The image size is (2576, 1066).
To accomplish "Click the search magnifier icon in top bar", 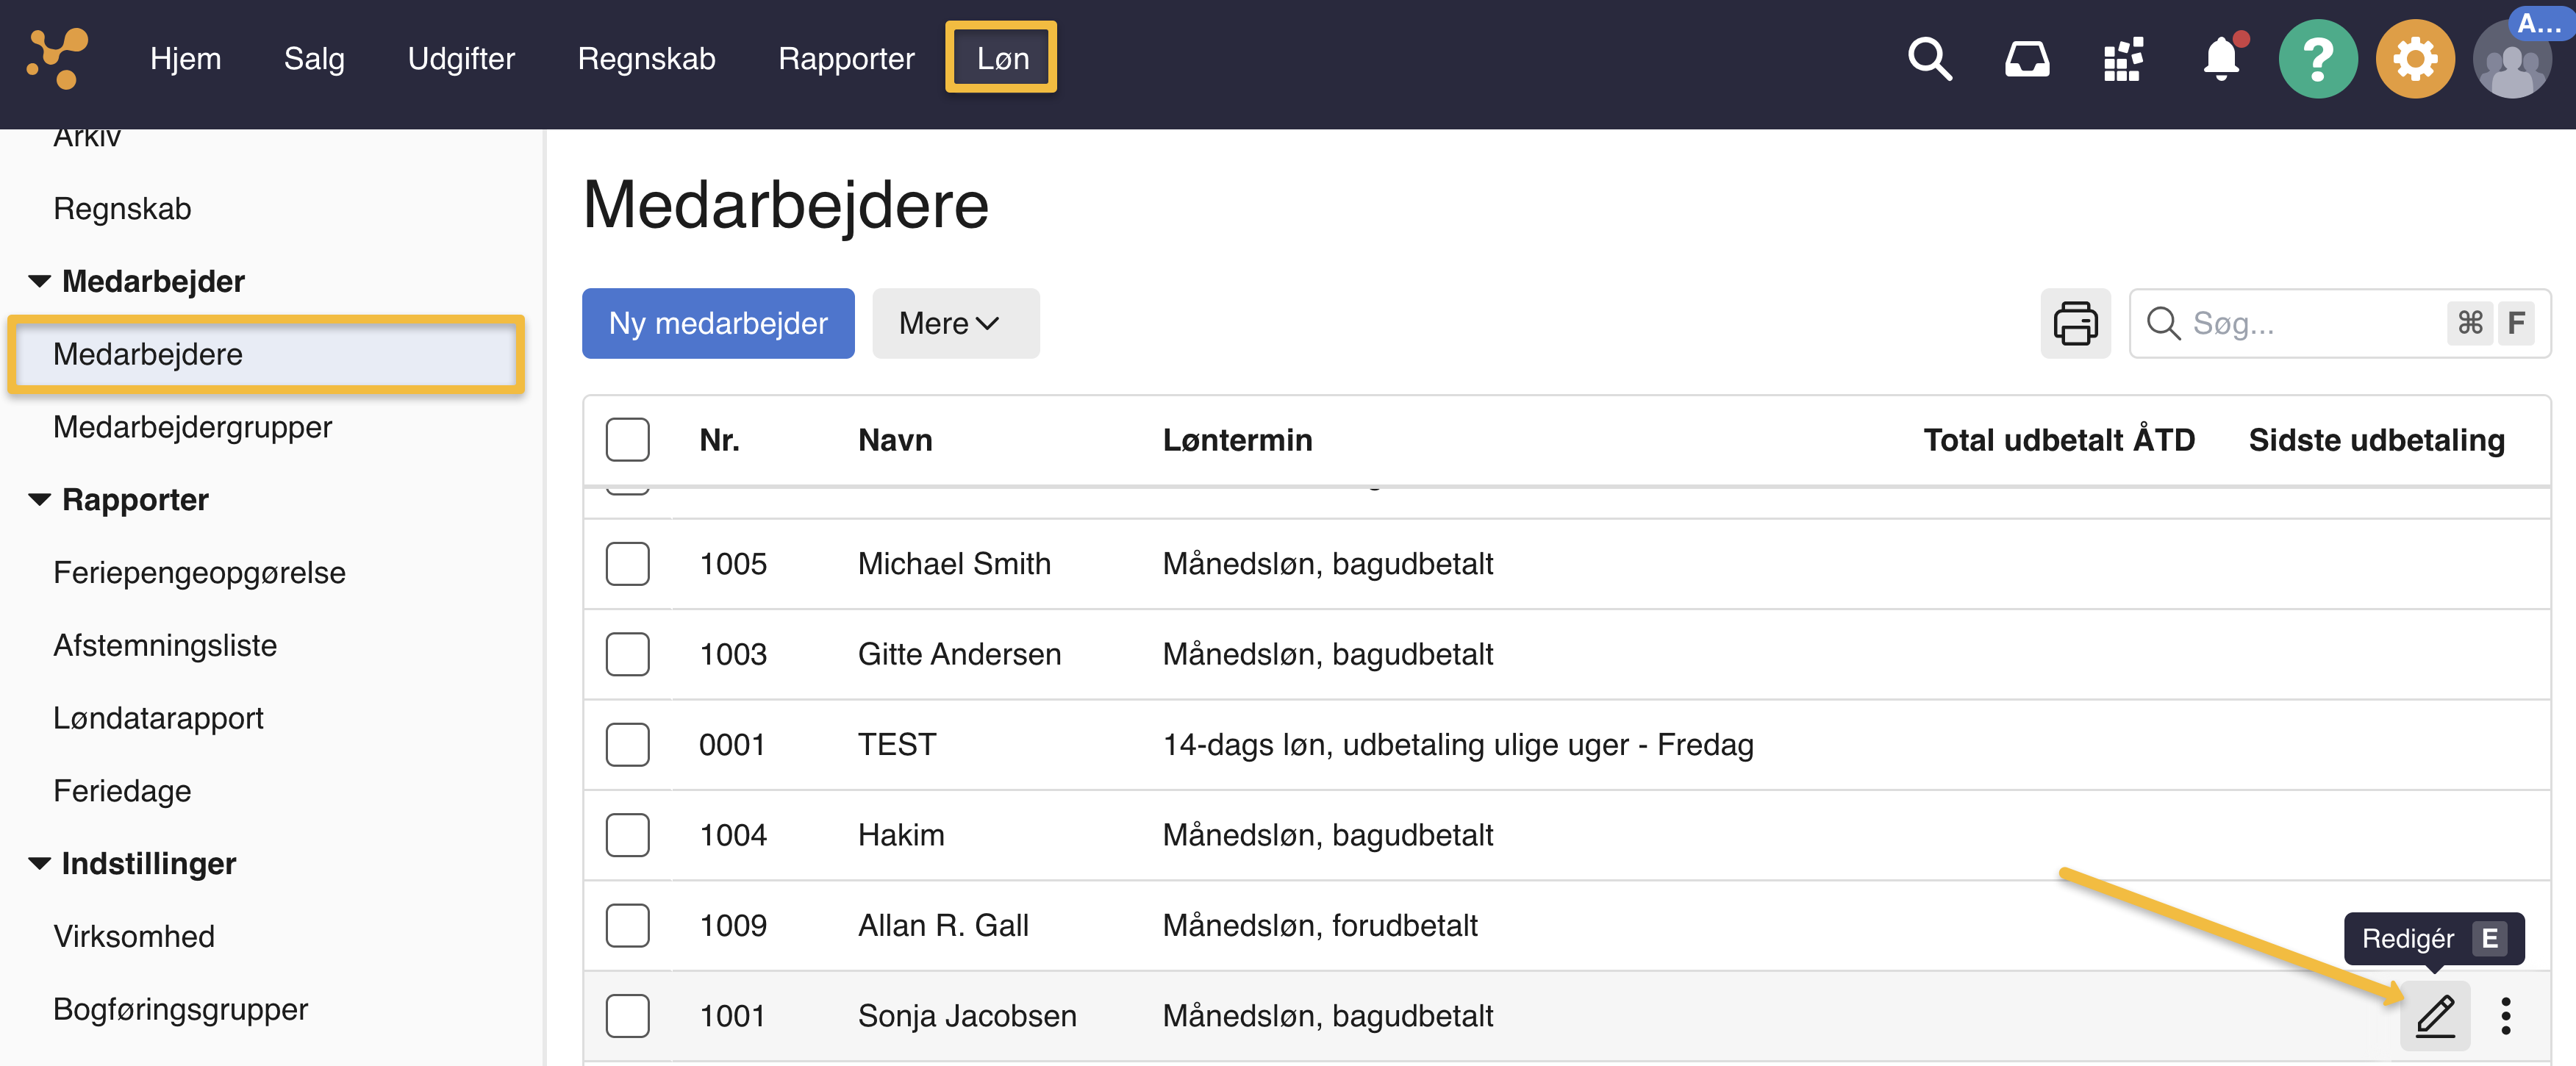I will click(1928, 59).
